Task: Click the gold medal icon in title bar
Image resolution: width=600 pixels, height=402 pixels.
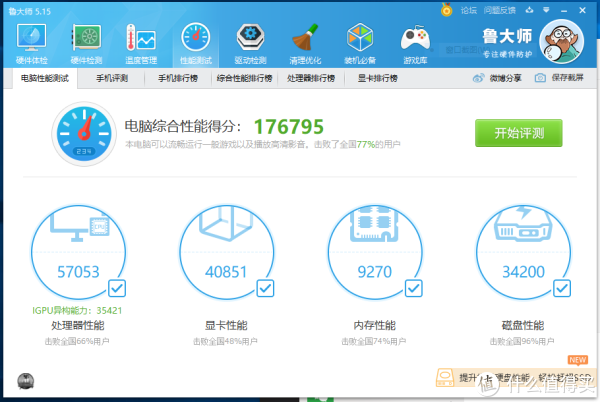Action: click(x=446, y=10)
